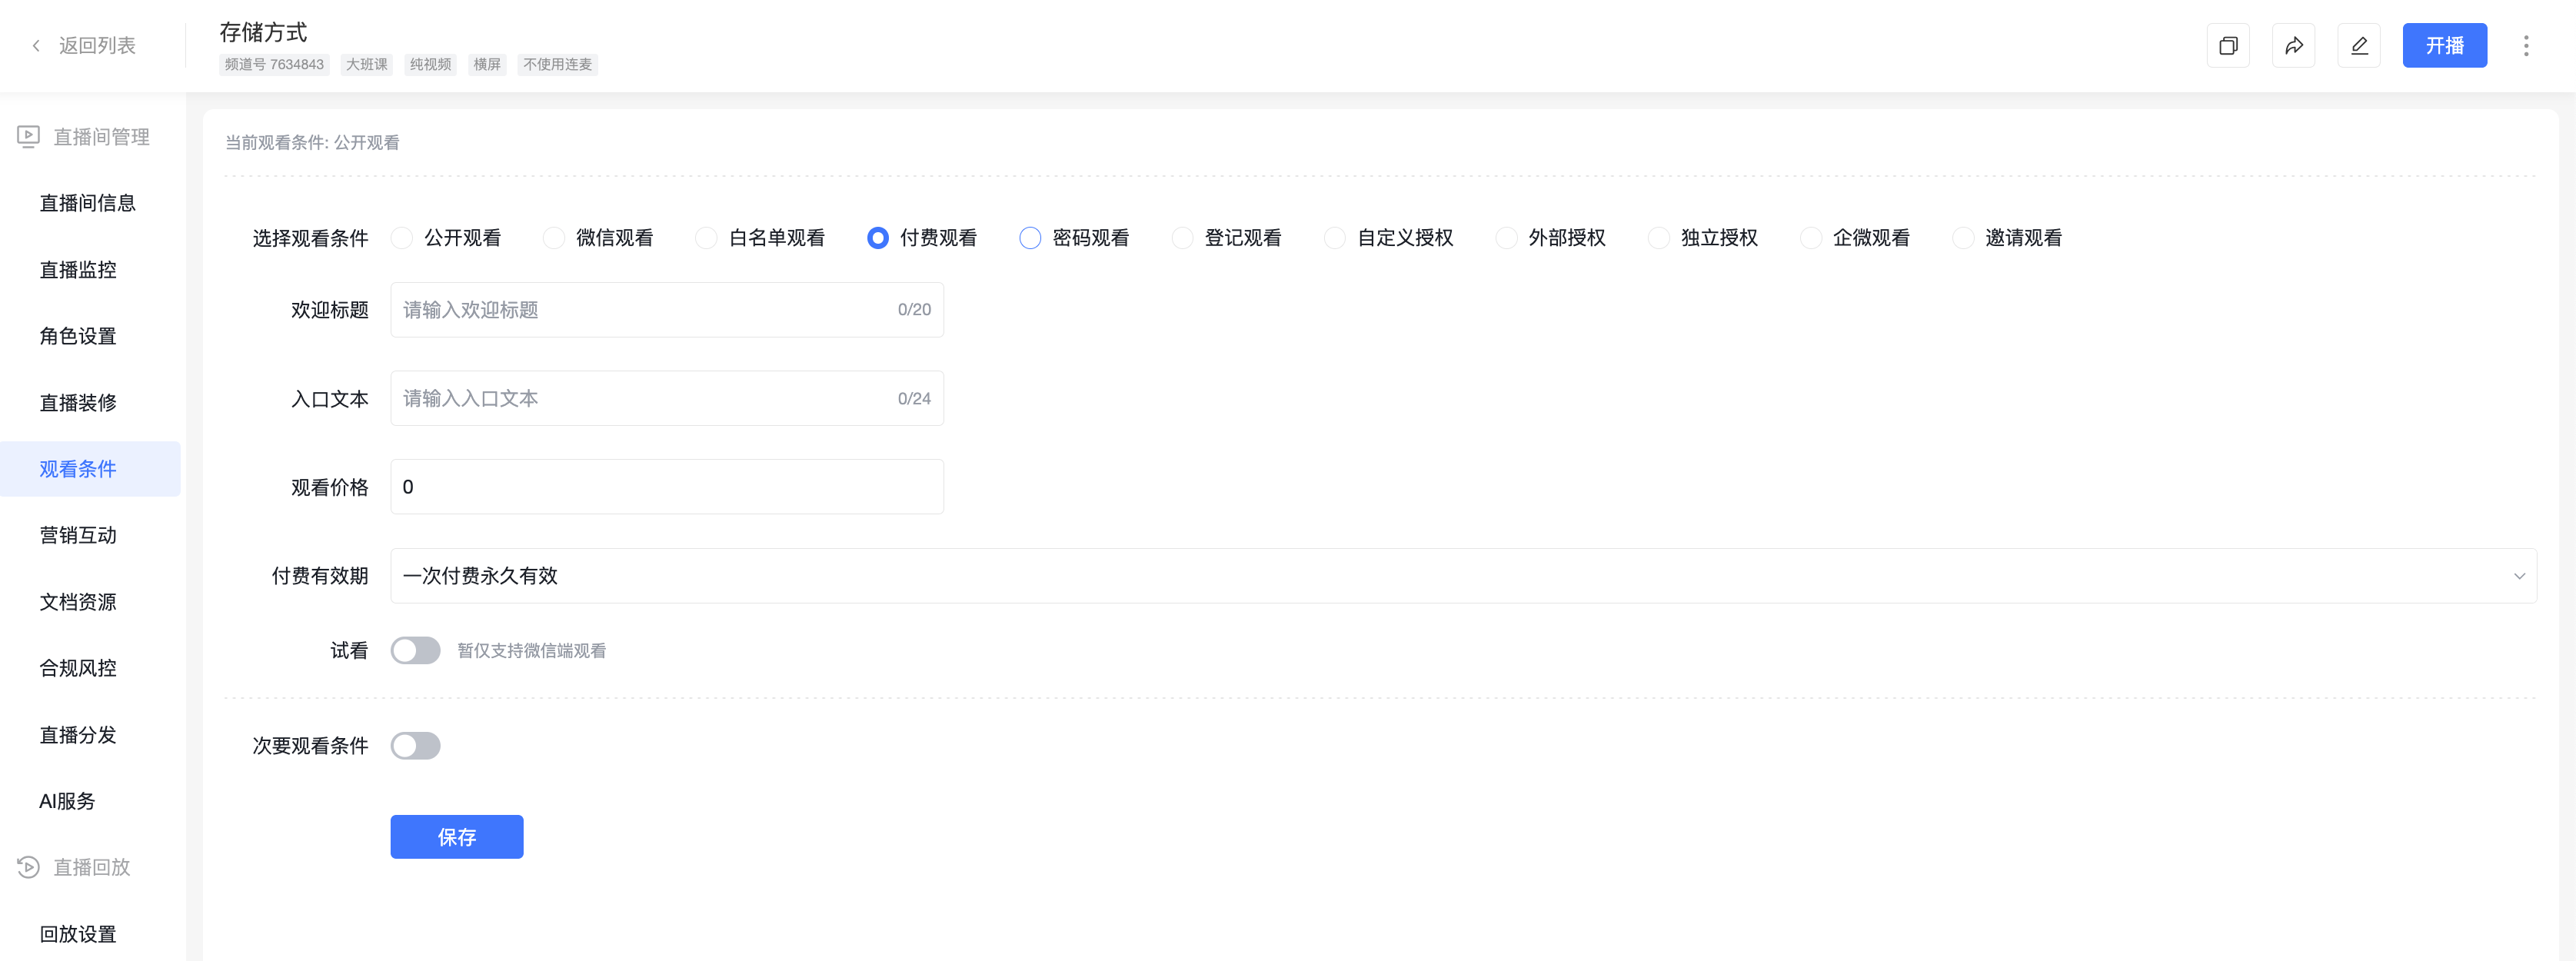Click the 入口文本 input field
Viewport: 2576px width, 961px height.
tap(667, 399)
